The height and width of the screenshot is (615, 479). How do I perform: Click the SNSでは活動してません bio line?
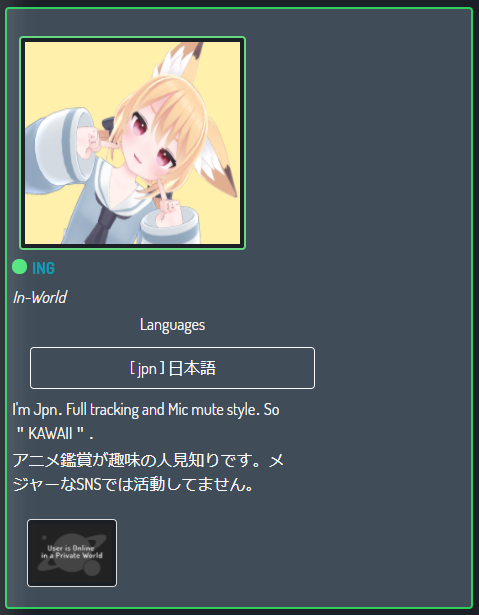pyautogui.click(x=133, y=485)
